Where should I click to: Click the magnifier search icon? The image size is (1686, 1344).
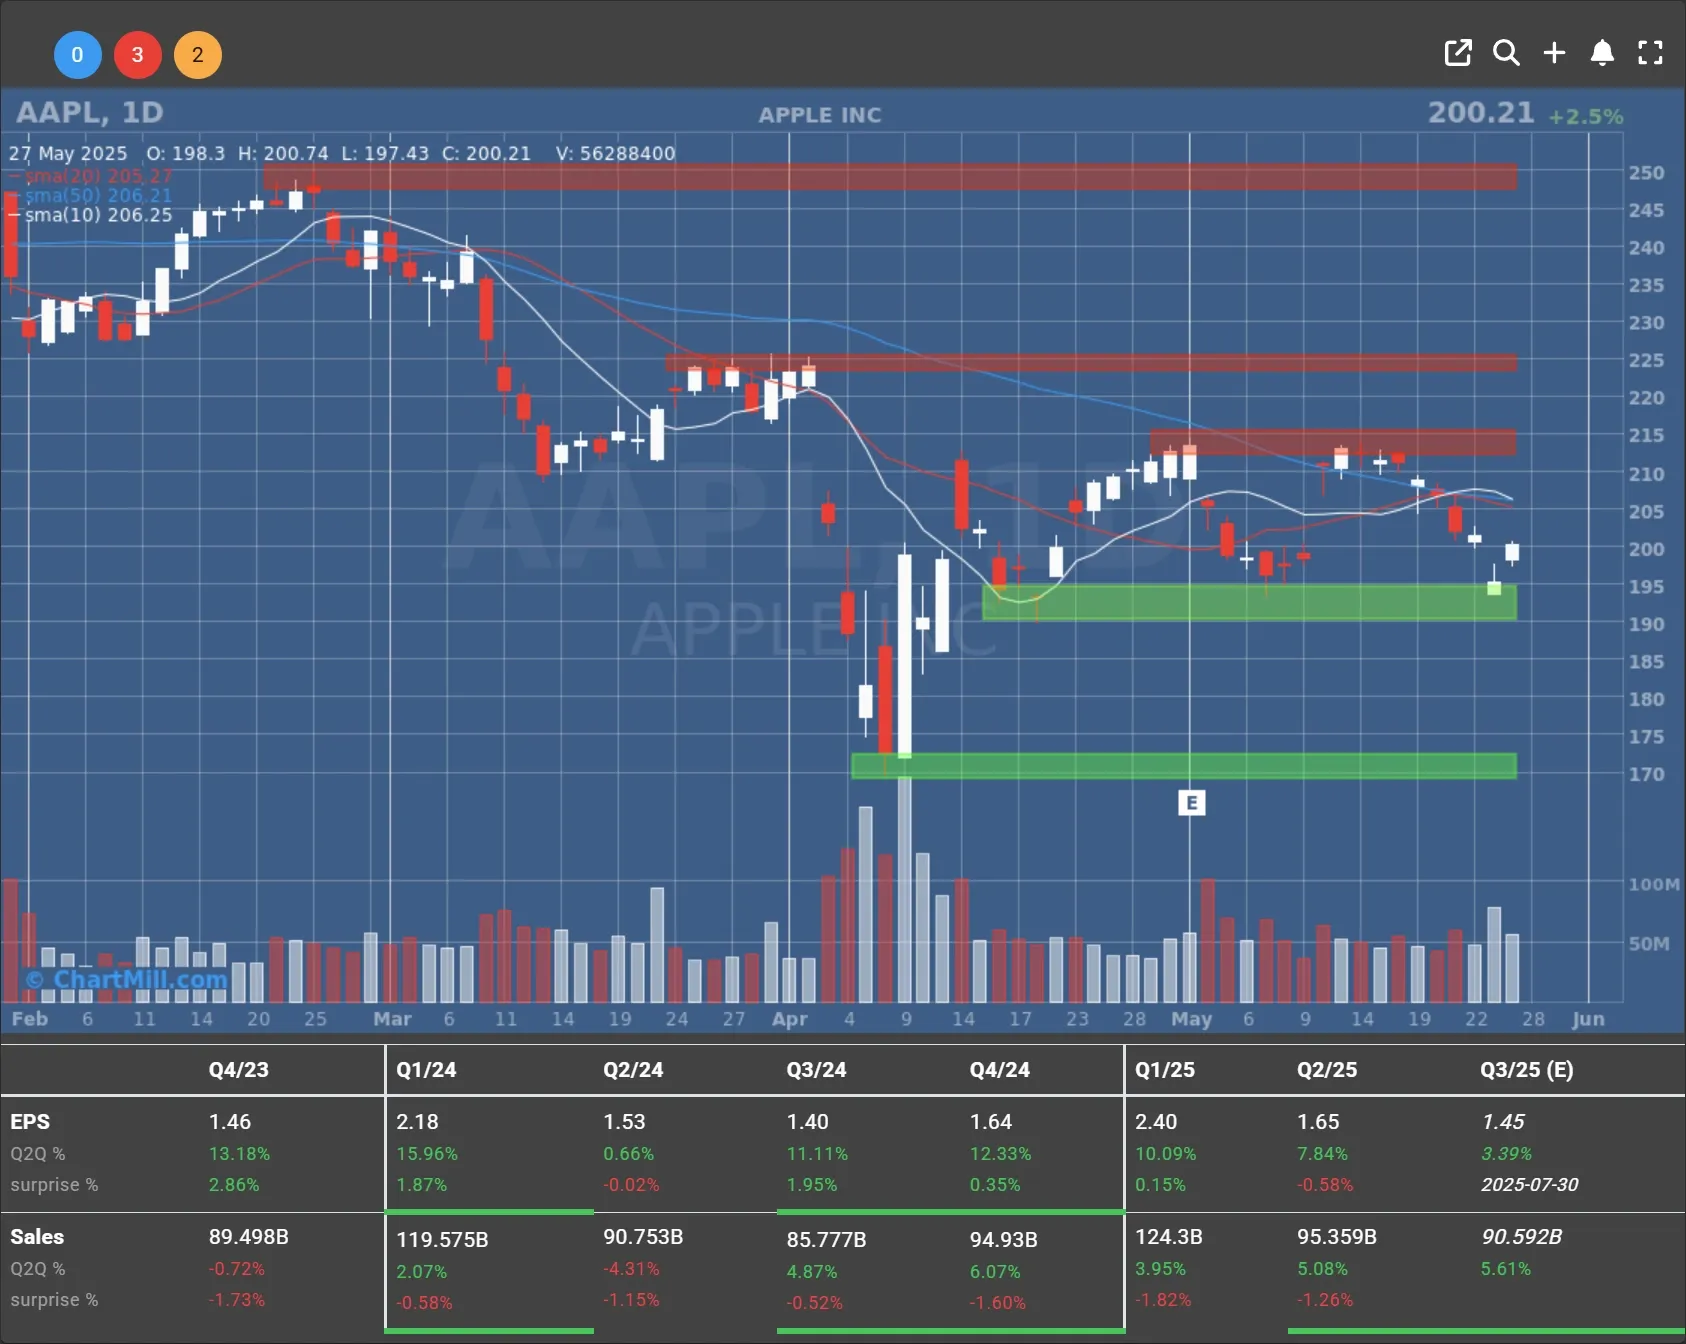pos(1506,53)
